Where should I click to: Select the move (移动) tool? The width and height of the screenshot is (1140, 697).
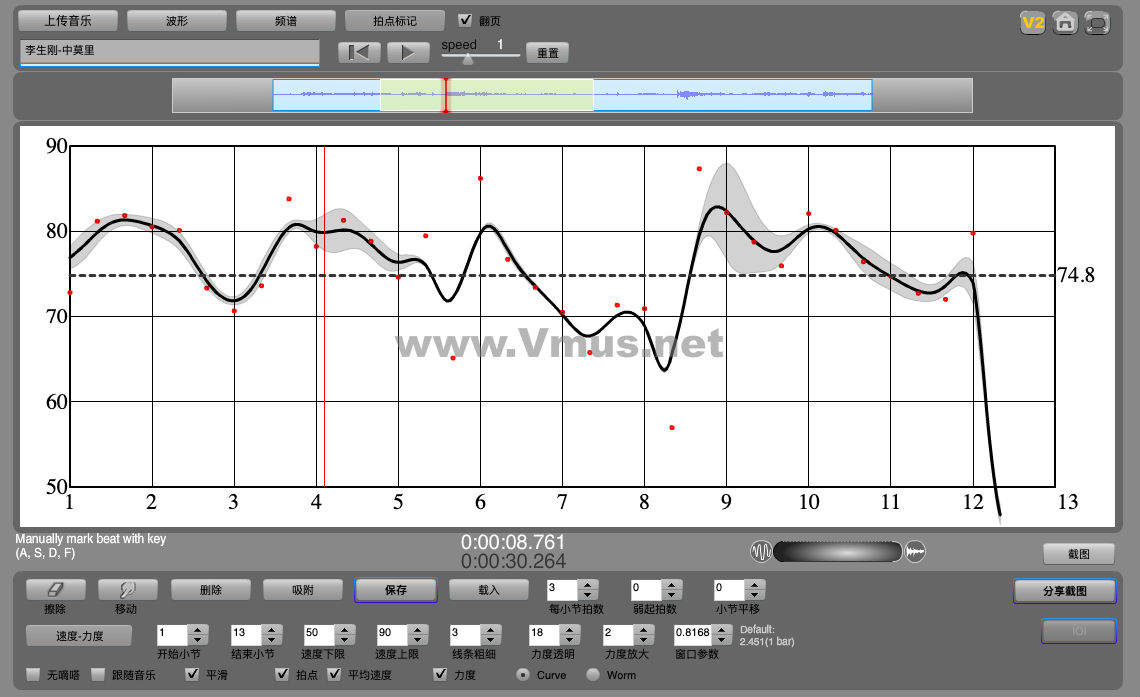pos(126,590)
